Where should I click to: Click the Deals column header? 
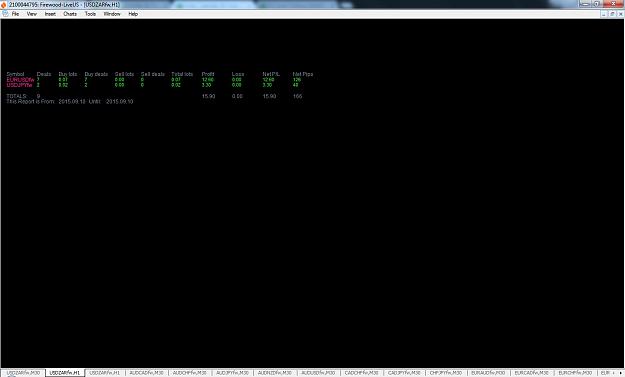pyautogui.click(x=44, y=74)
